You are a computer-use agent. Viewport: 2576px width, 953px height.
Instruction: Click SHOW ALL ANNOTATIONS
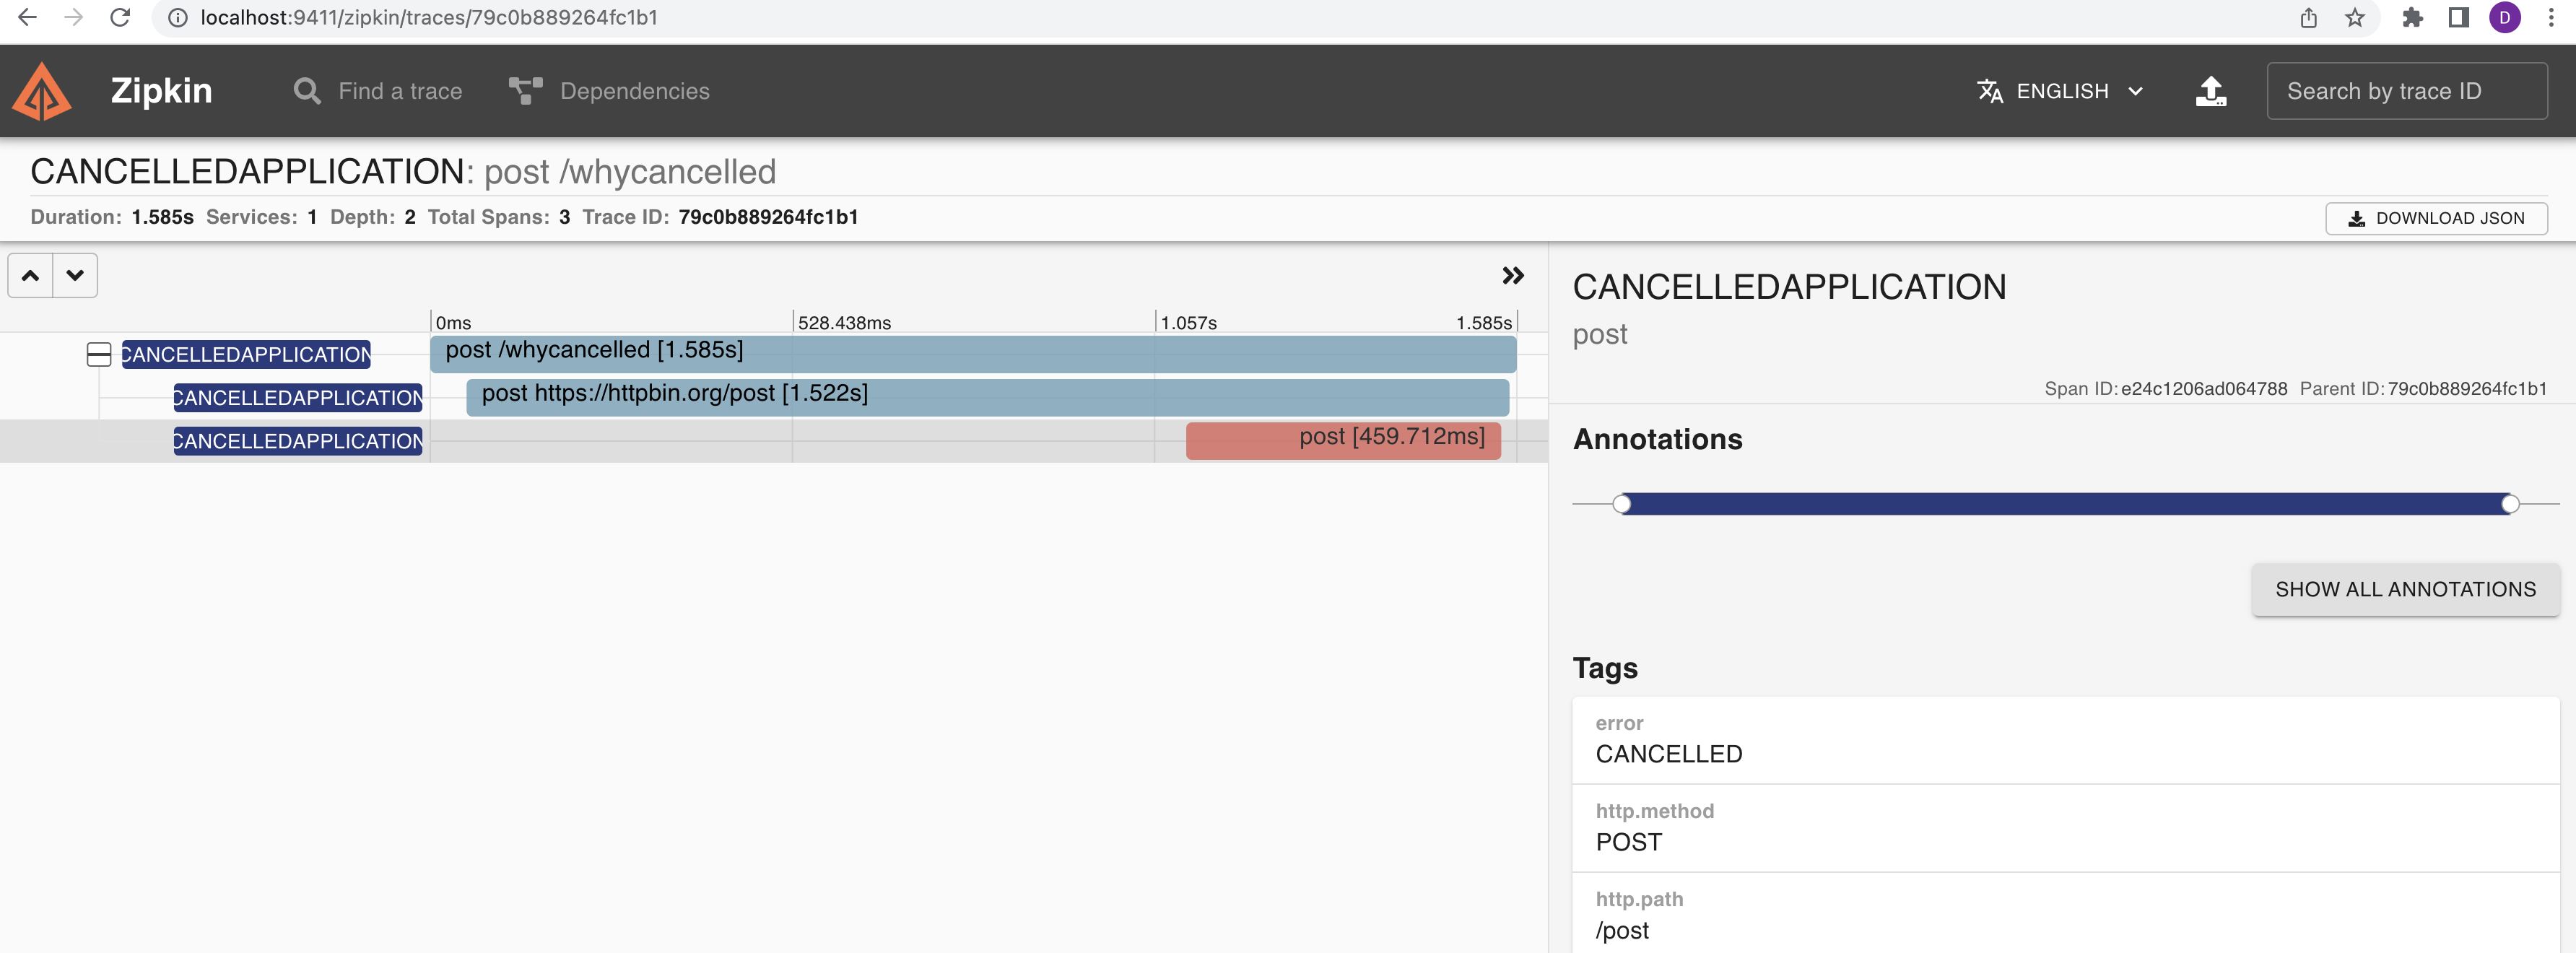pyautogui.click(x=2405, y=589)
